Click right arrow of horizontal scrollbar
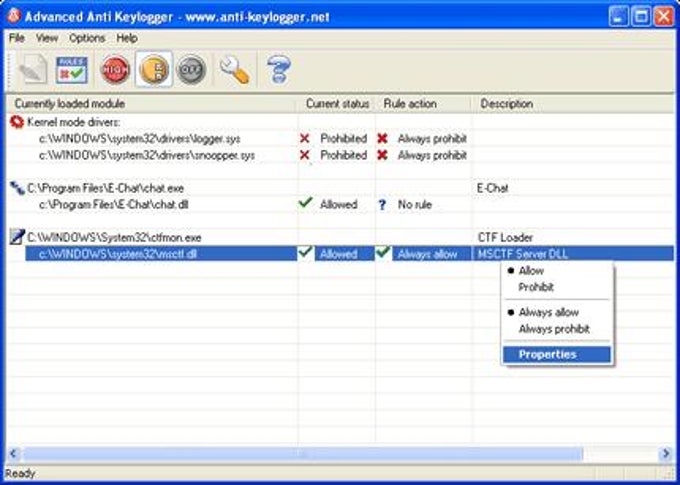680x485 pixels. coord(666,454)
